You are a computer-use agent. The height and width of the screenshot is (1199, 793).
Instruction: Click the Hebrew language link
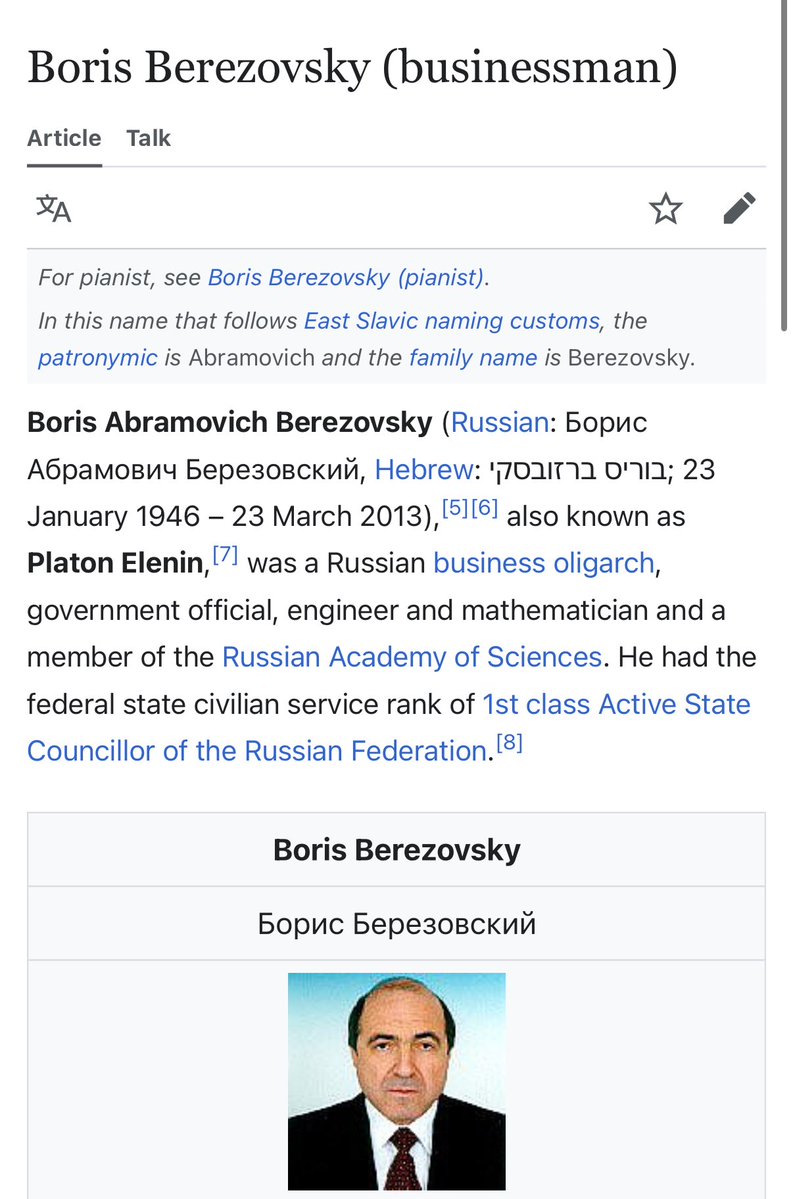pyautogui.click(x=423, y=469)
